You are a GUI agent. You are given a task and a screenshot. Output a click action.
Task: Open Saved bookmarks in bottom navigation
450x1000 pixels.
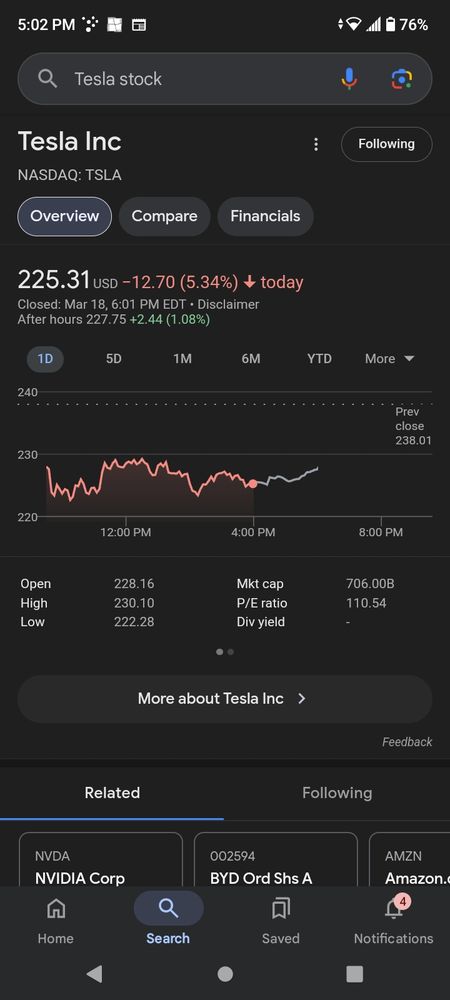click(280, 920)
